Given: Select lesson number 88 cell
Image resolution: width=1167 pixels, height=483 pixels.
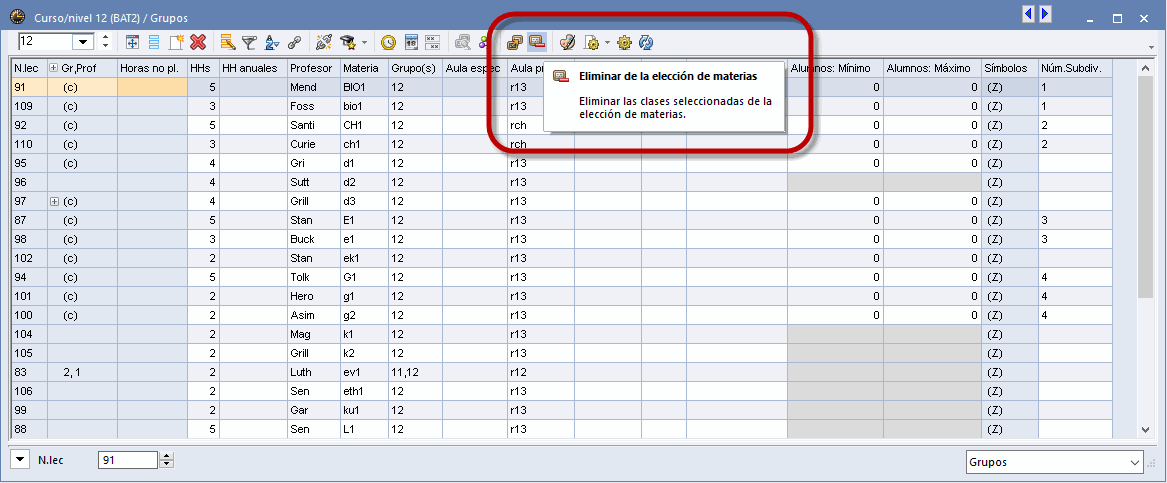Looking at the screenshot, I should click(30, 429).
